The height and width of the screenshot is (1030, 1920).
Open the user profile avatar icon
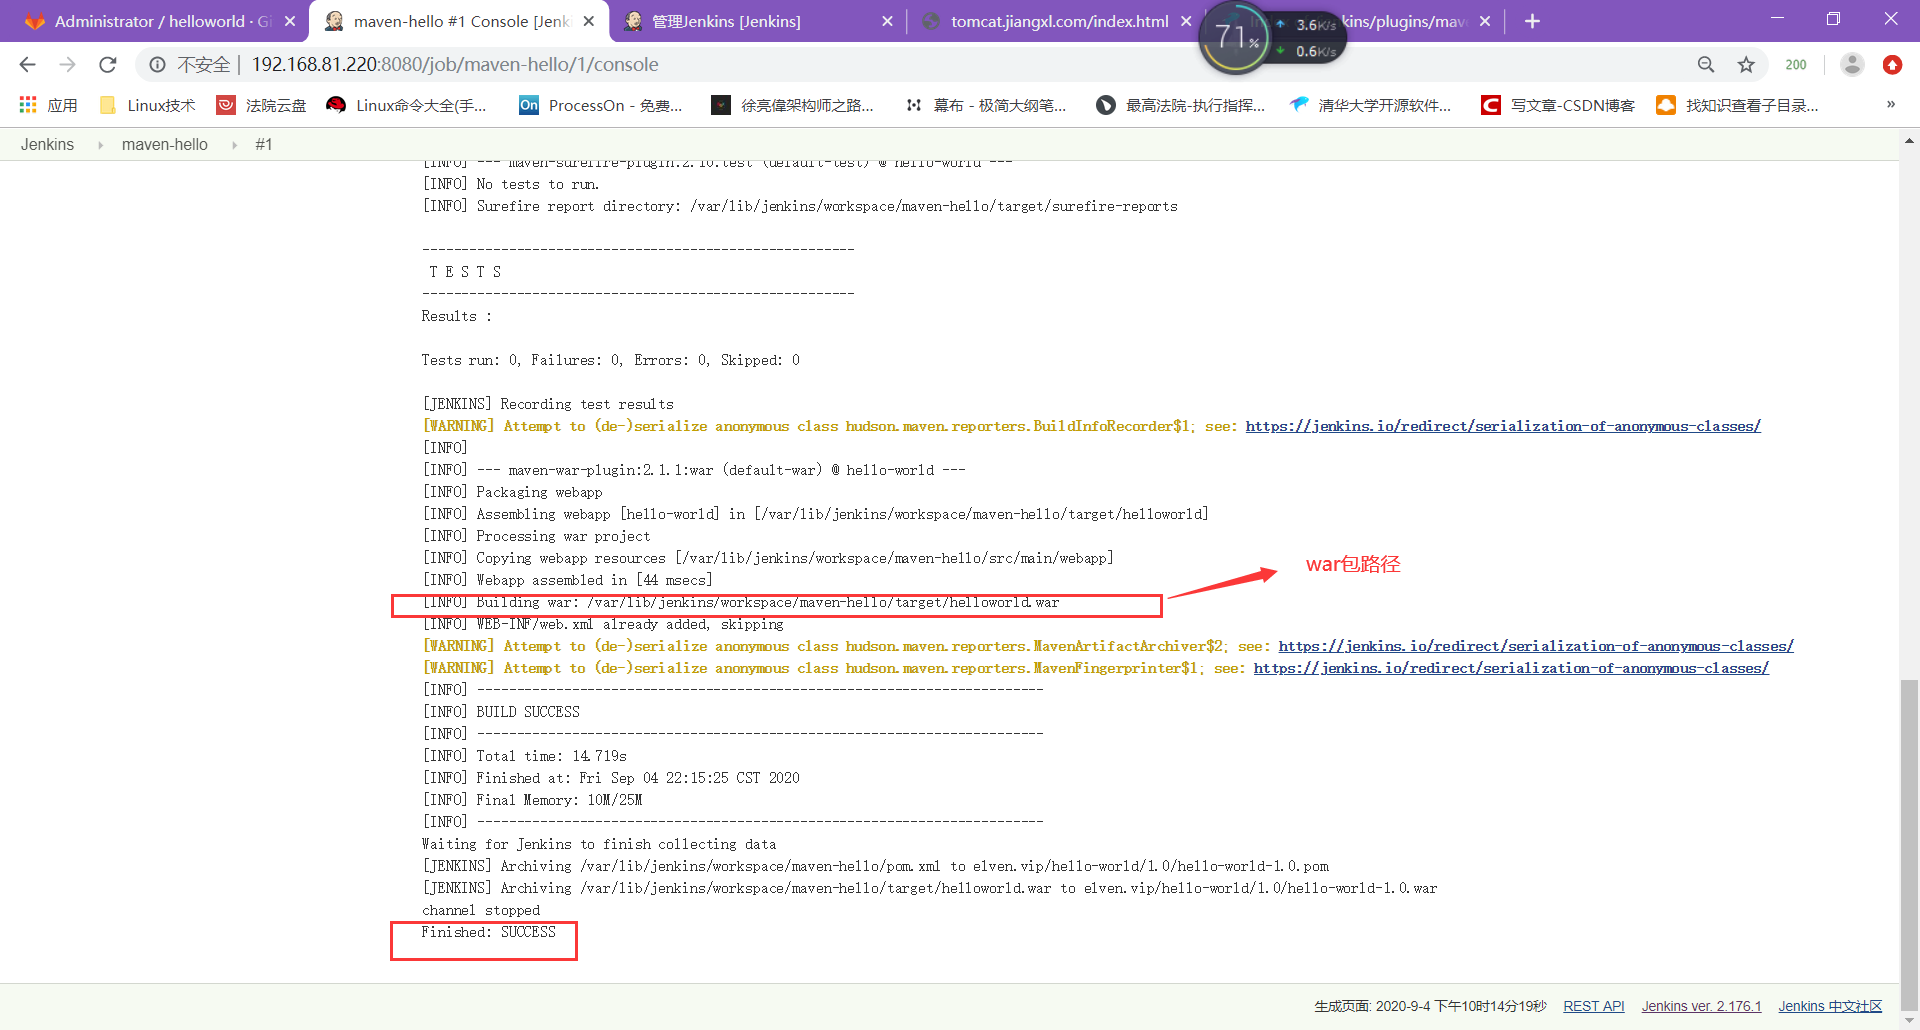1852,65
